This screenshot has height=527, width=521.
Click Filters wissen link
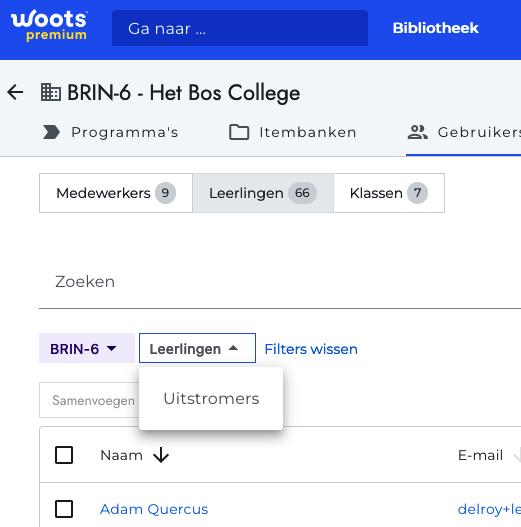(x=311, y=349)
